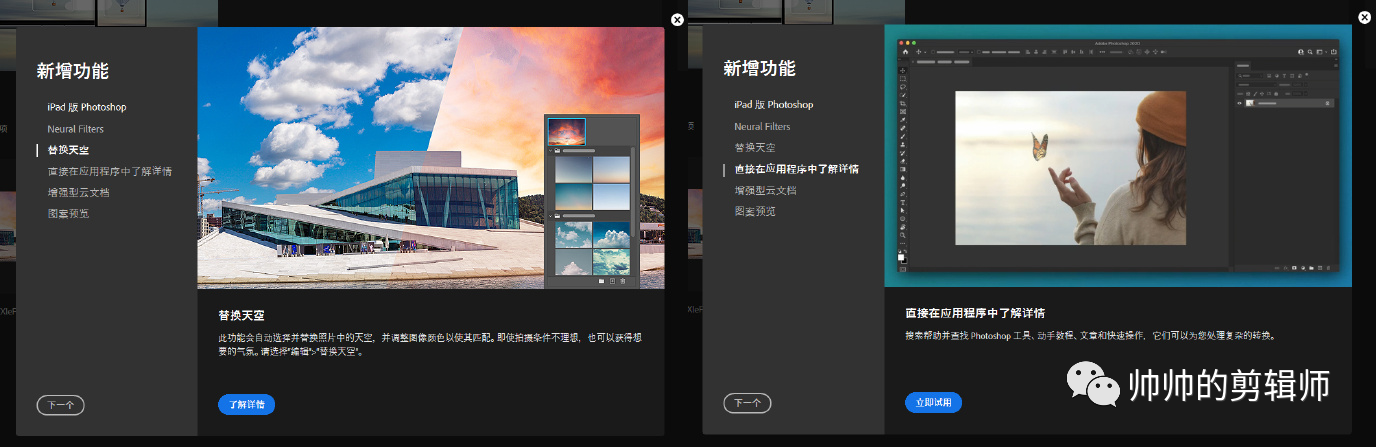Viewport: 1376px width, 447px height.
Task: Open 直接在应用程序中了解详情 in the sky replacement dialog
Action: click(109, 171)
